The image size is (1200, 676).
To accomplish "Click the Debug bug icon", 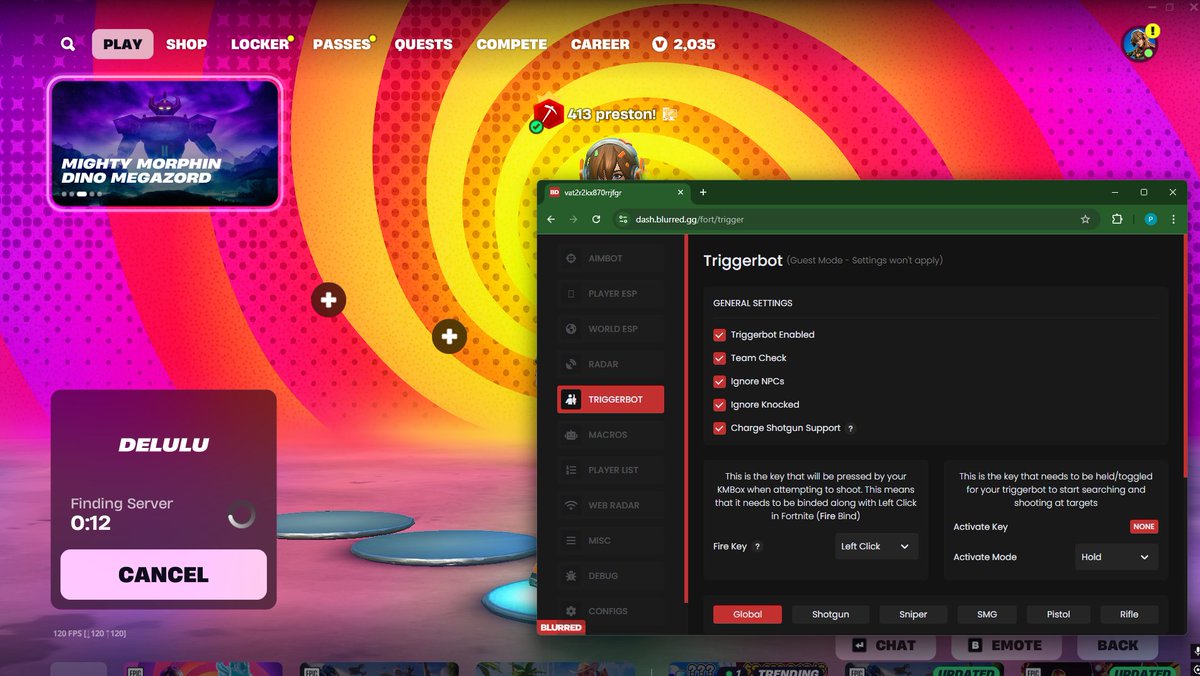I will (571, 576).
